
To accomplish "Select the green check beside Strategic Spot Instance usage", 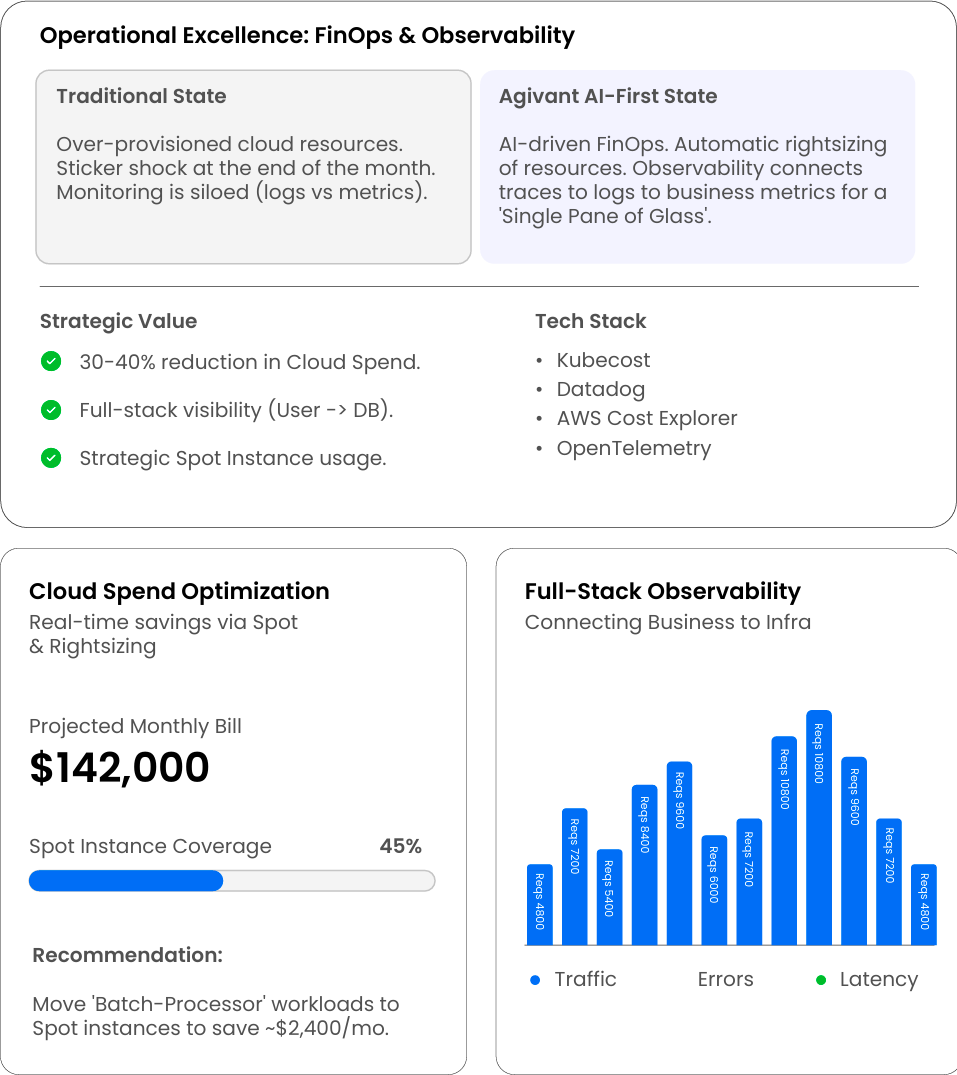I will click(x=51, y=458).
